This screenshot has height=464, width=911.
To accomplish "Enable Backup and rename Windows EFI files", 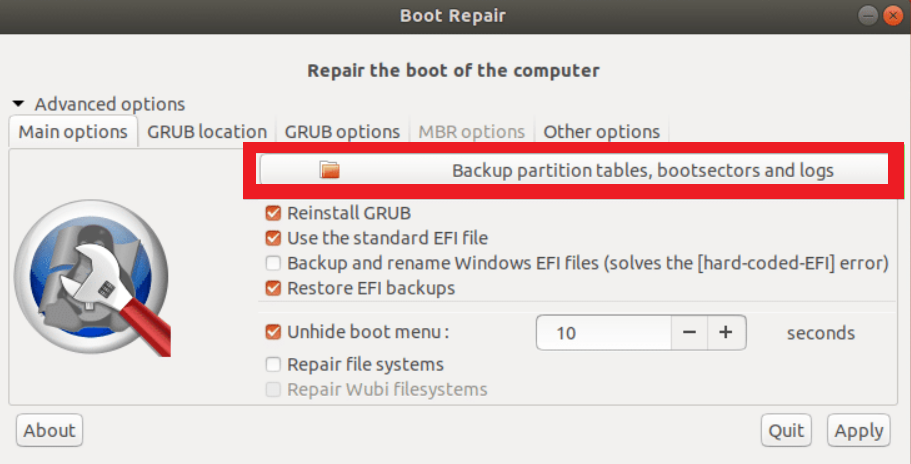I will click(x=273, y=263).
